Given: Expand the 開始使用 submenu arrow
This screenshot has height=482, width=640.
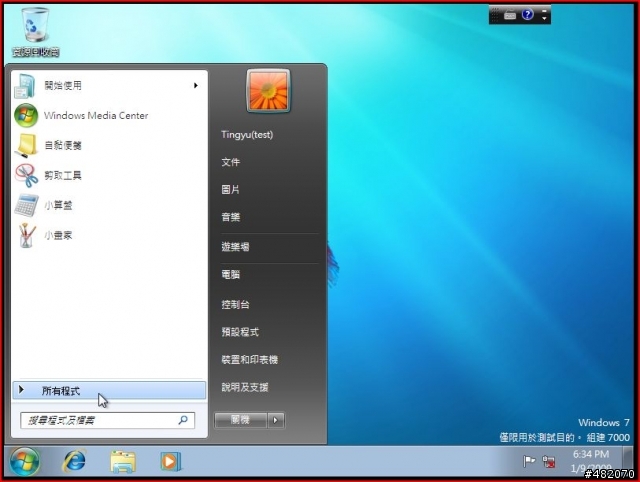Looking at the screenshot, I should [196, 85].
